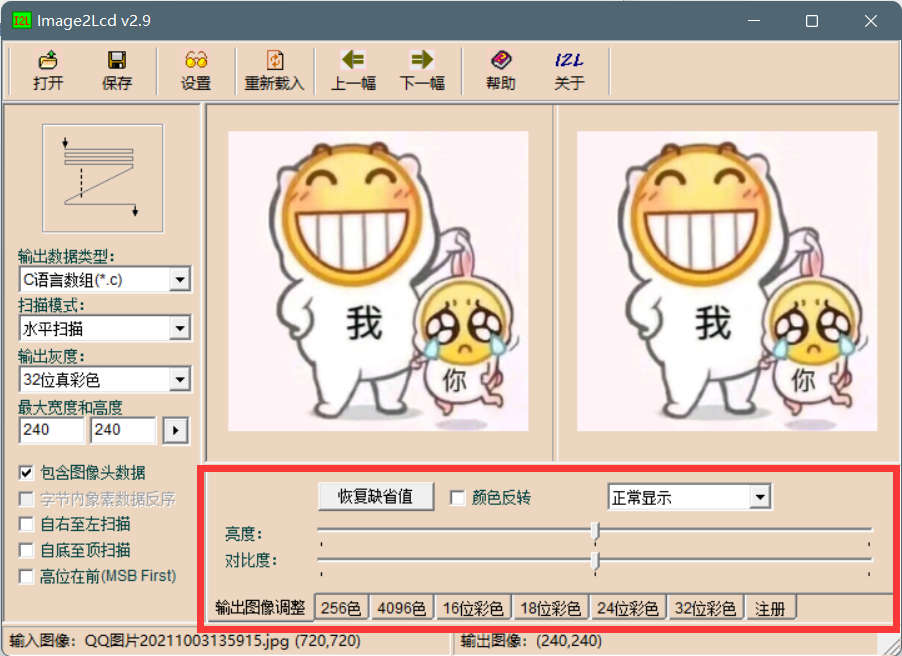
Task: Click the 最大宽度和高度 label
Action: coord(70,408)
